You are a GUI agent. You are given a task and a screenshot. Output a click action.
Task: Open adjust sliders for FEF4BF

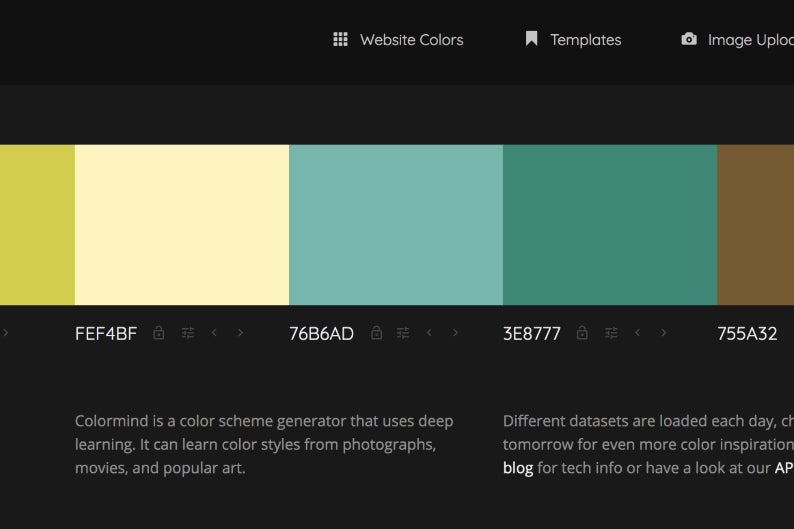click(x=188, y=333)
